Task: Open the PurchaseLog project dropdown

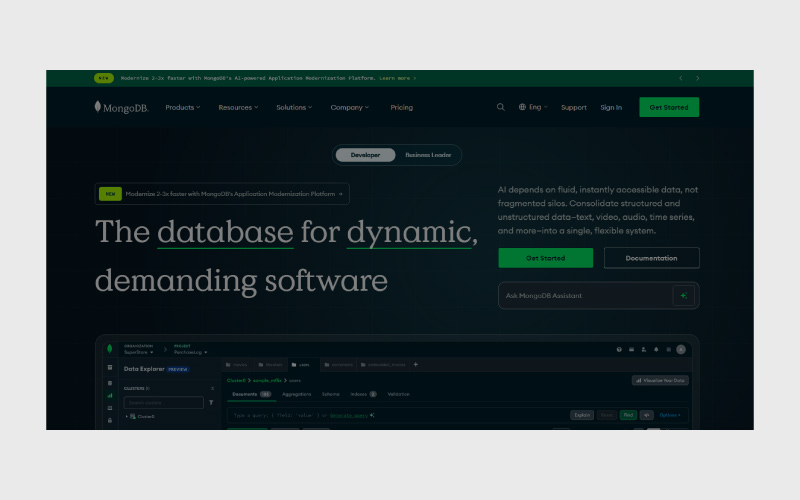Action: click(x=190, y=352)
